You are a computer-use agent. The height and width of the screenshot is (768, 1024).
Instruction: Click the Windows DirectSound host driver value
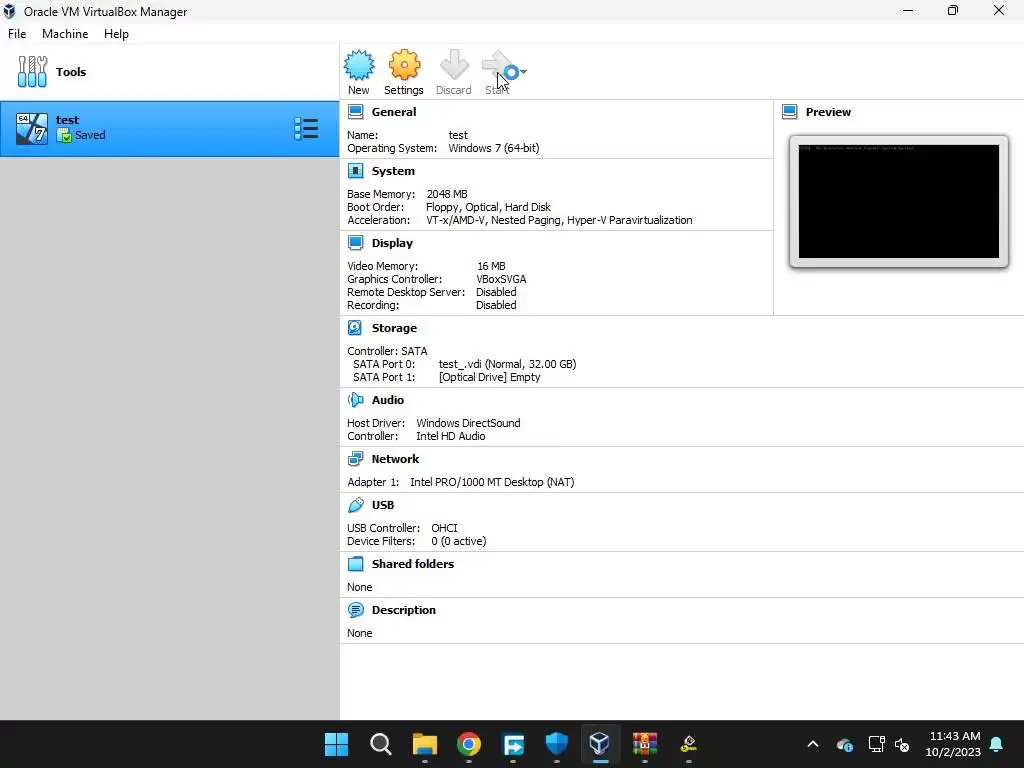point(468,423)
